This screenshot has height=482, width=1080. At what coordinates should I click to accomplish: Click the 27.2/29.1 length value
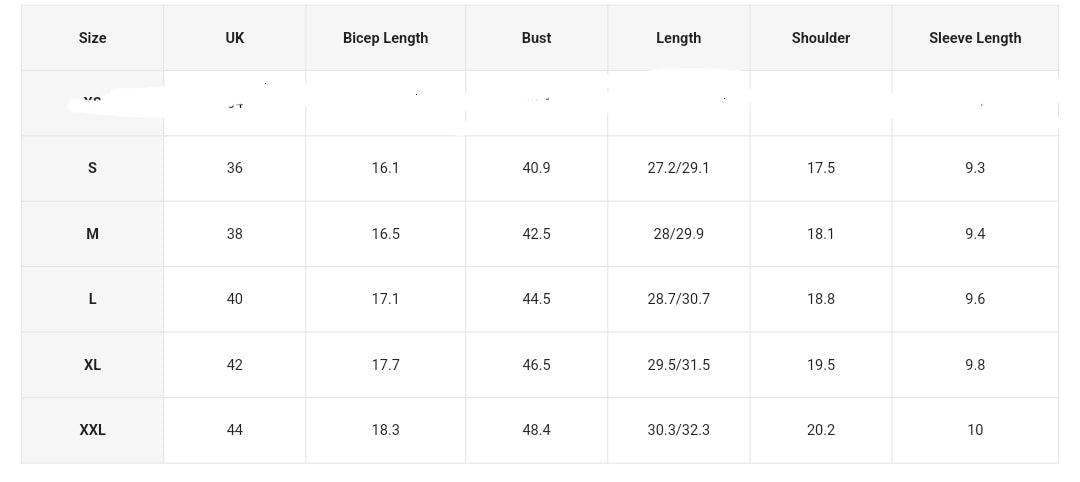678,168
